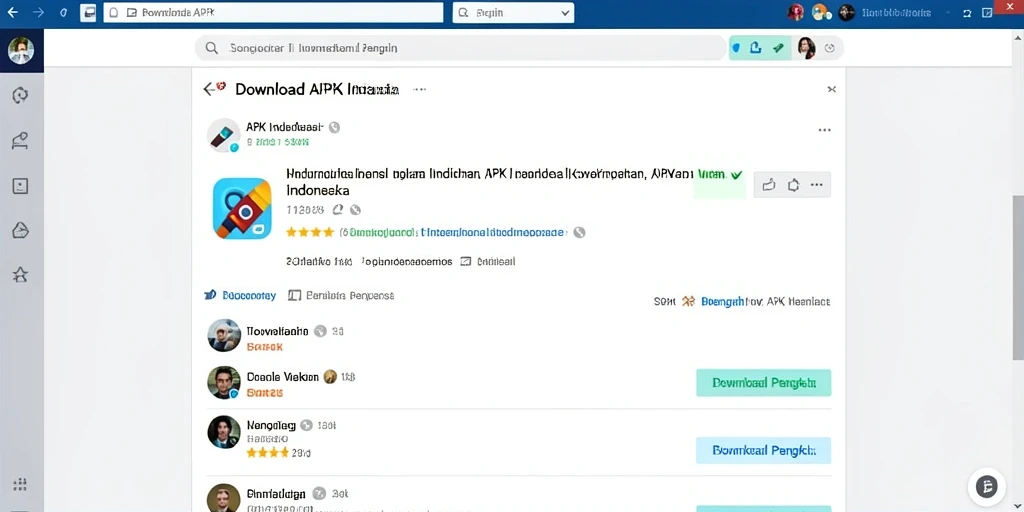The height and width of the screenshot is (512, 1024).
Task: Click the upload share icon beside the shield
Action: (756, 48)
